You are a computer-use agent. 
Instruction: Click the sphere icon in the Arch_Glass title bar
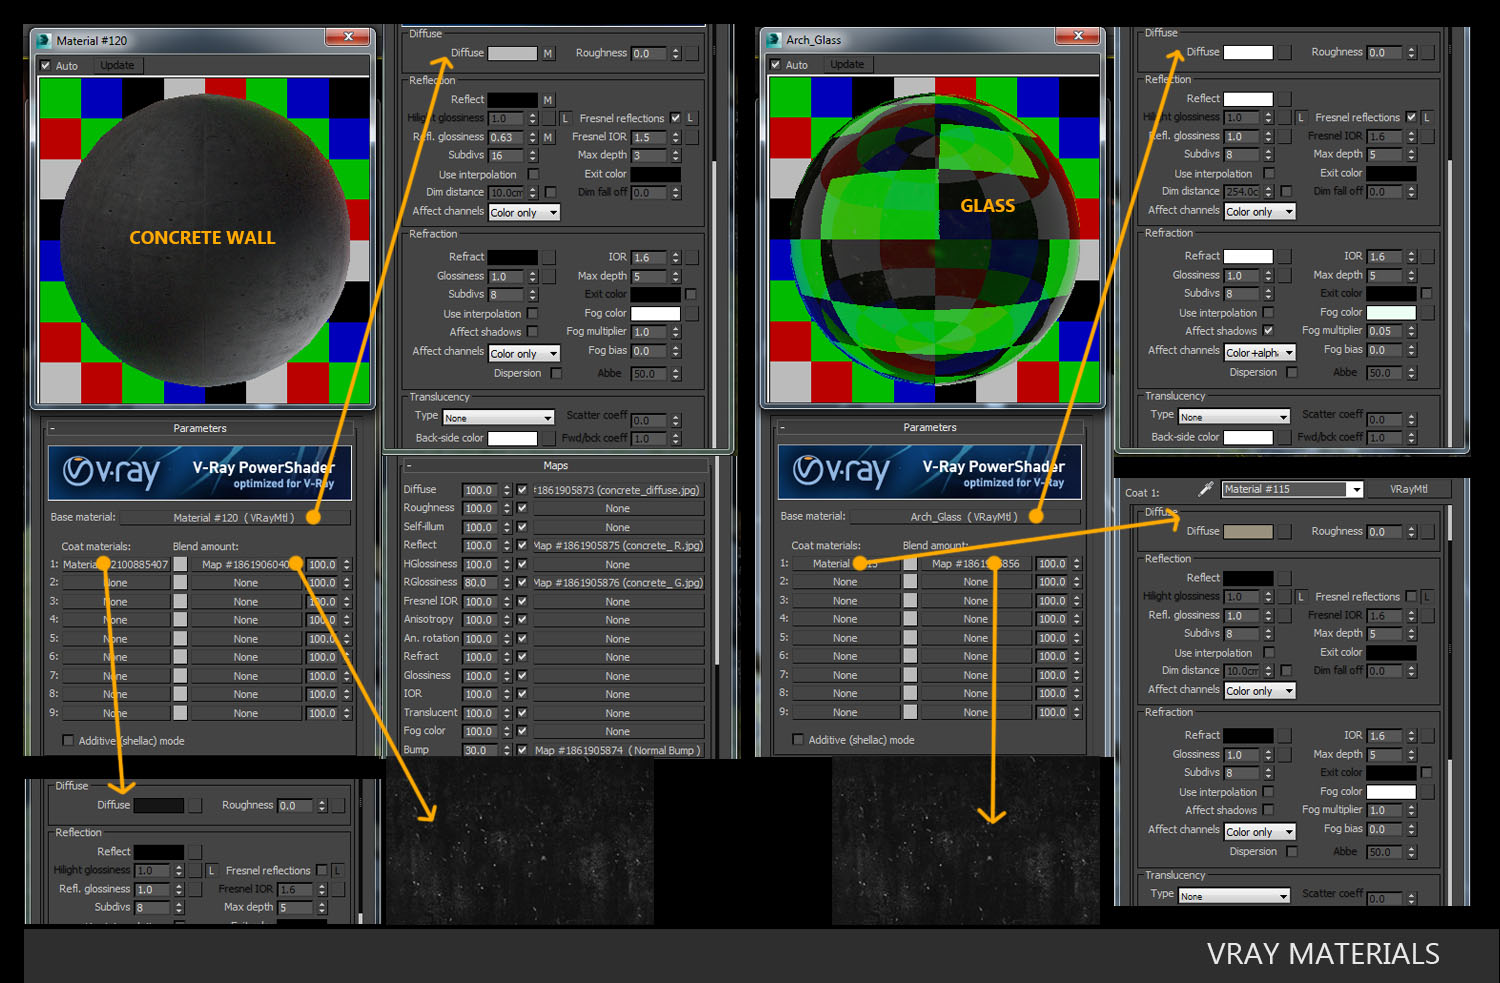click(773, 40)
